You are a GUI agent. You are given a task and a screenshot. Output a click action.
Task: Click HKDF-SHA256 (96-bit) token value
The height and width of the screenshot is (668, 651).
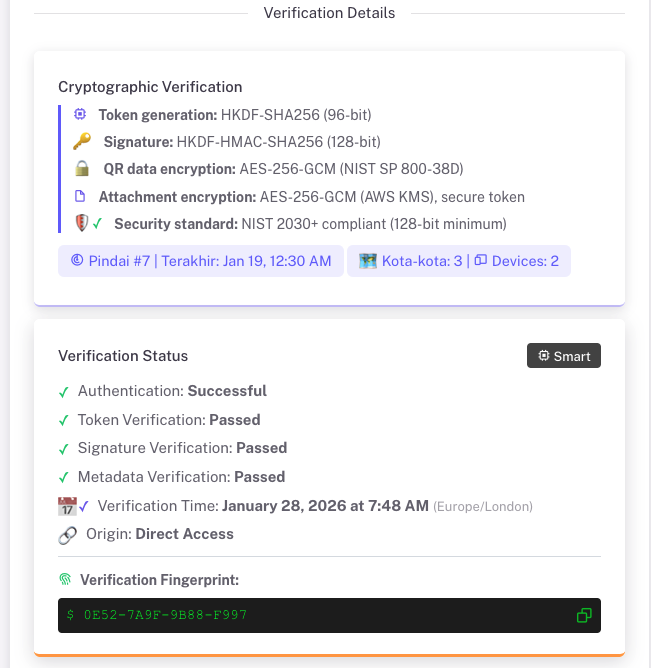tap(296, 115)
